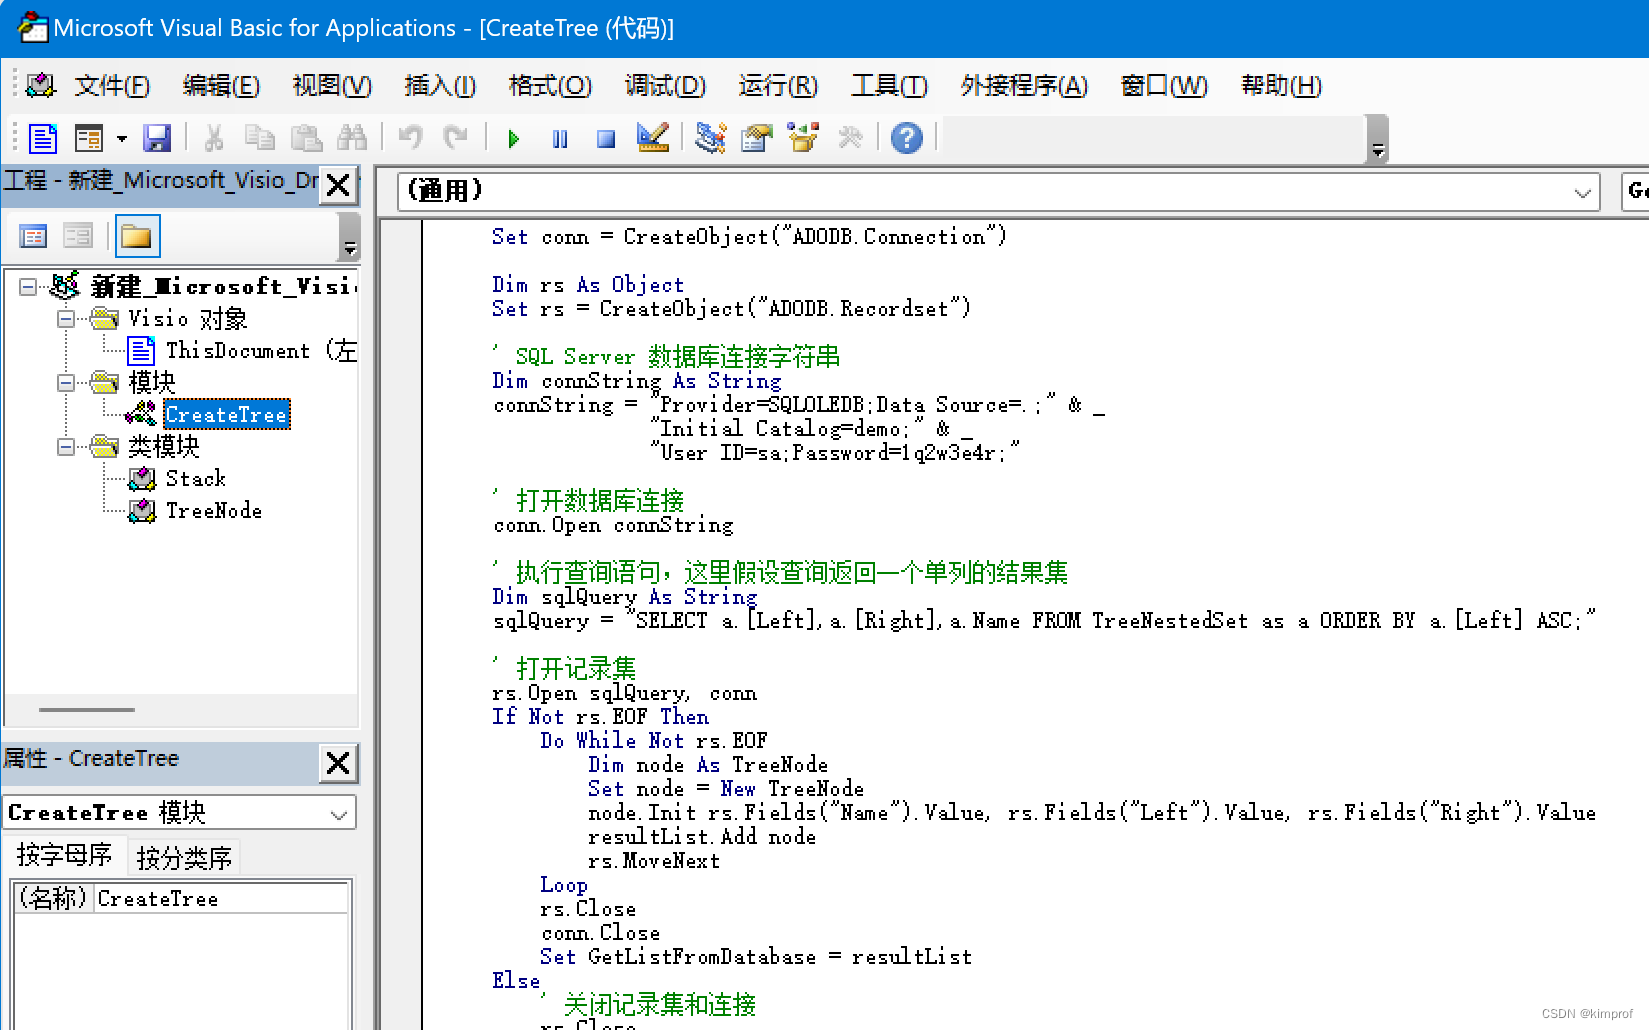Click the conn.Open connString code line

(x=613, y=525)
